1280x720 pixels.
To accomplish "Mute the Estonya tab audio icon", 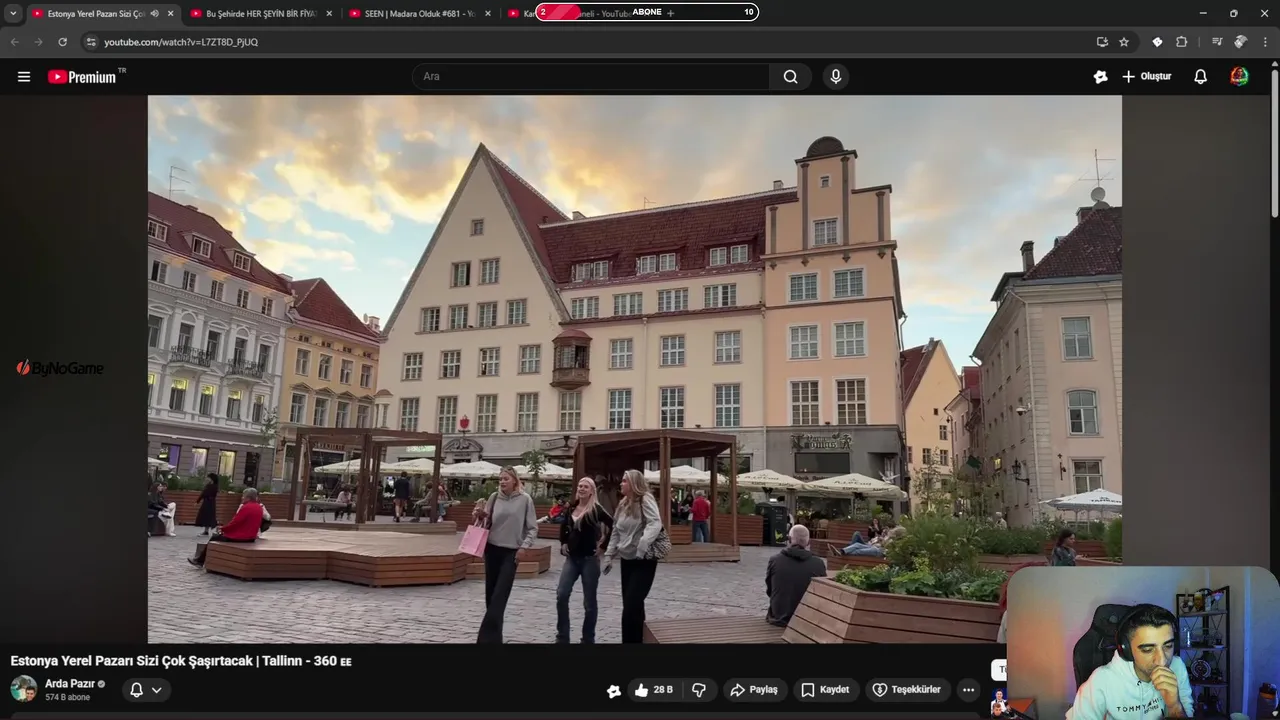I will click(x=155, y=13).
